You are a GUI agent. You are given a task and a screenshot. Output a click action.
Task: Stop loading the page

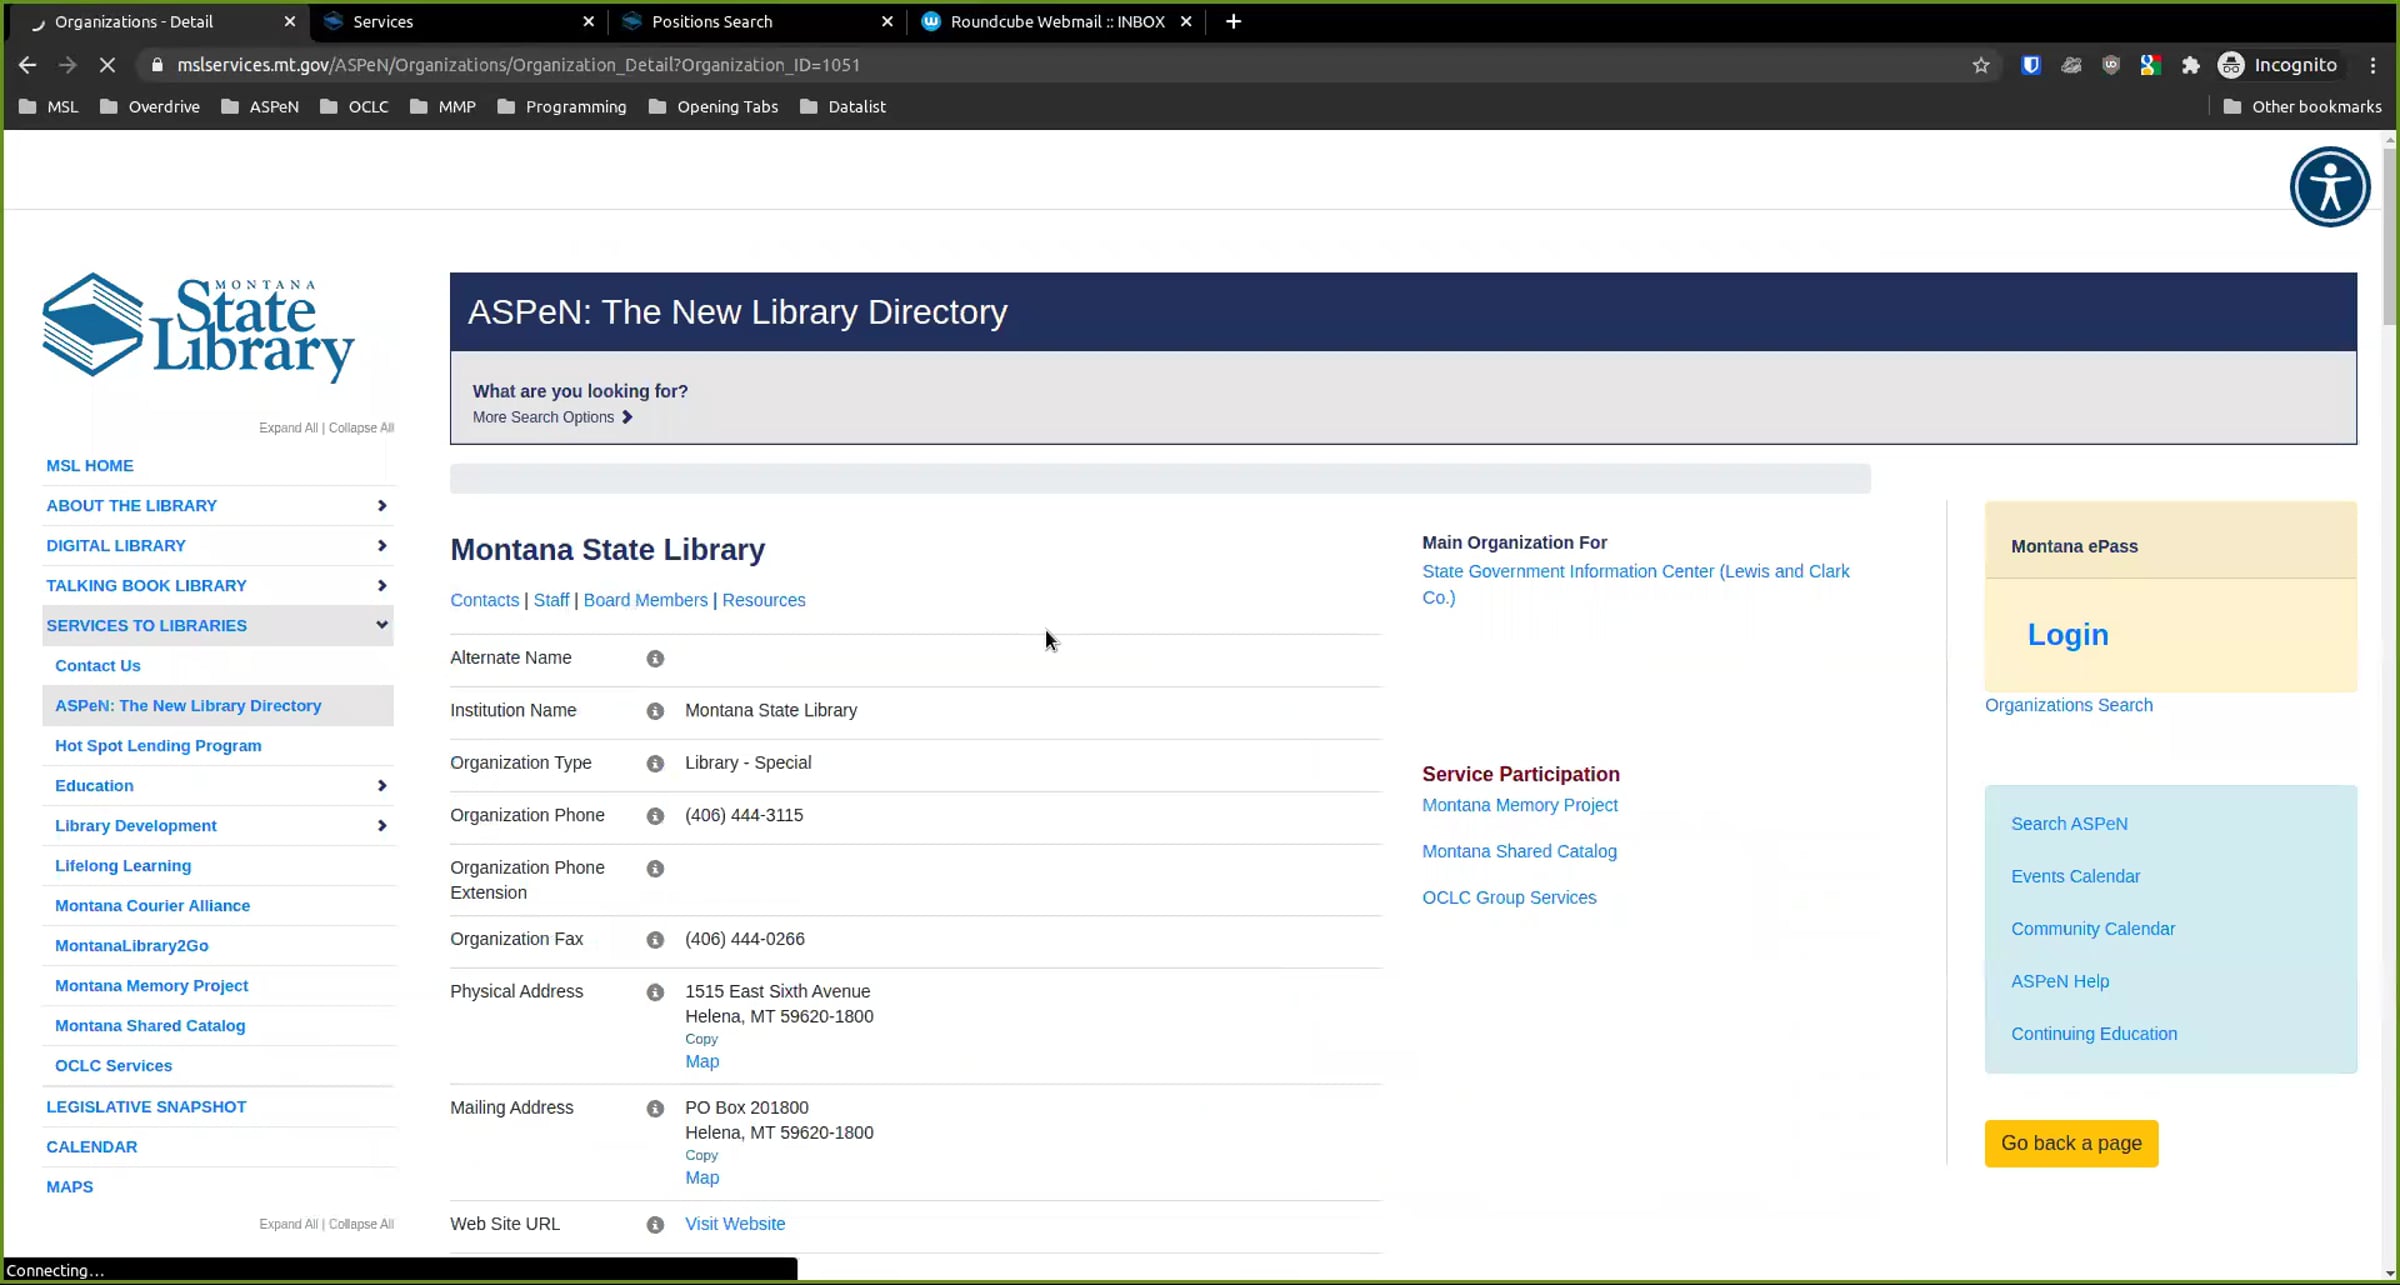pos(107,65)
